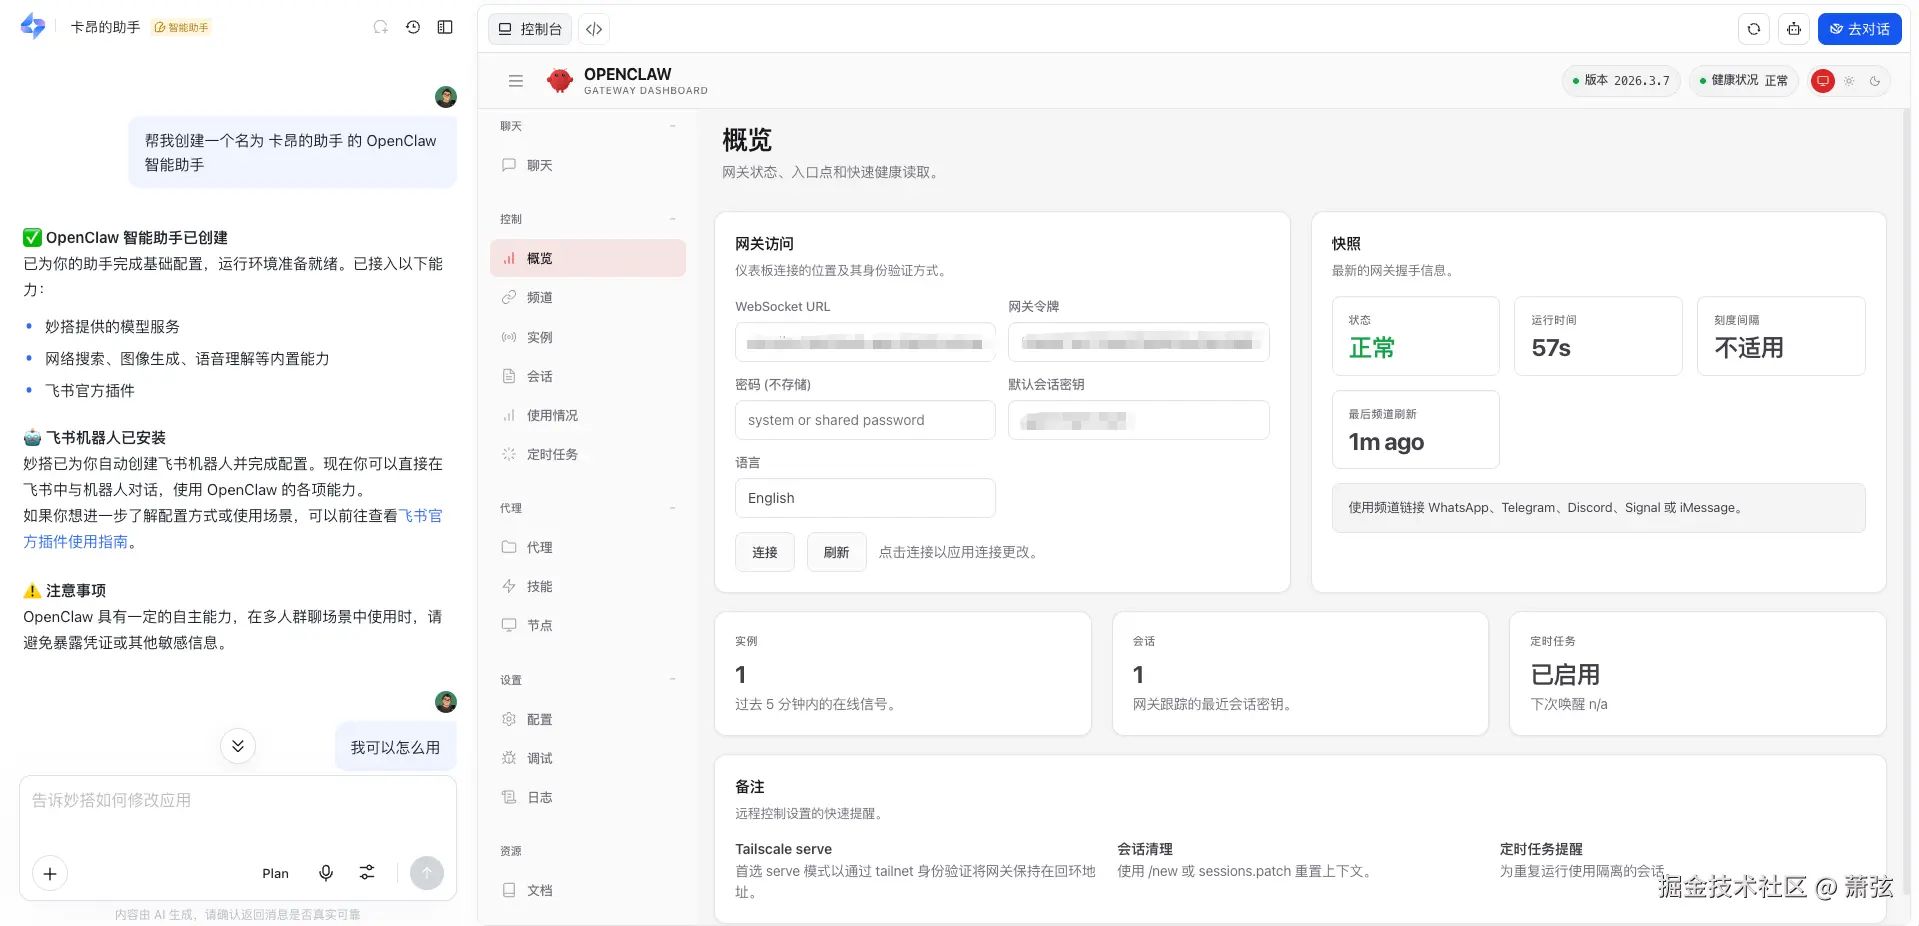The height and width of the screenshot is (926, 1919).
Task: Open the English language dropdown
Action: [864, 498]
